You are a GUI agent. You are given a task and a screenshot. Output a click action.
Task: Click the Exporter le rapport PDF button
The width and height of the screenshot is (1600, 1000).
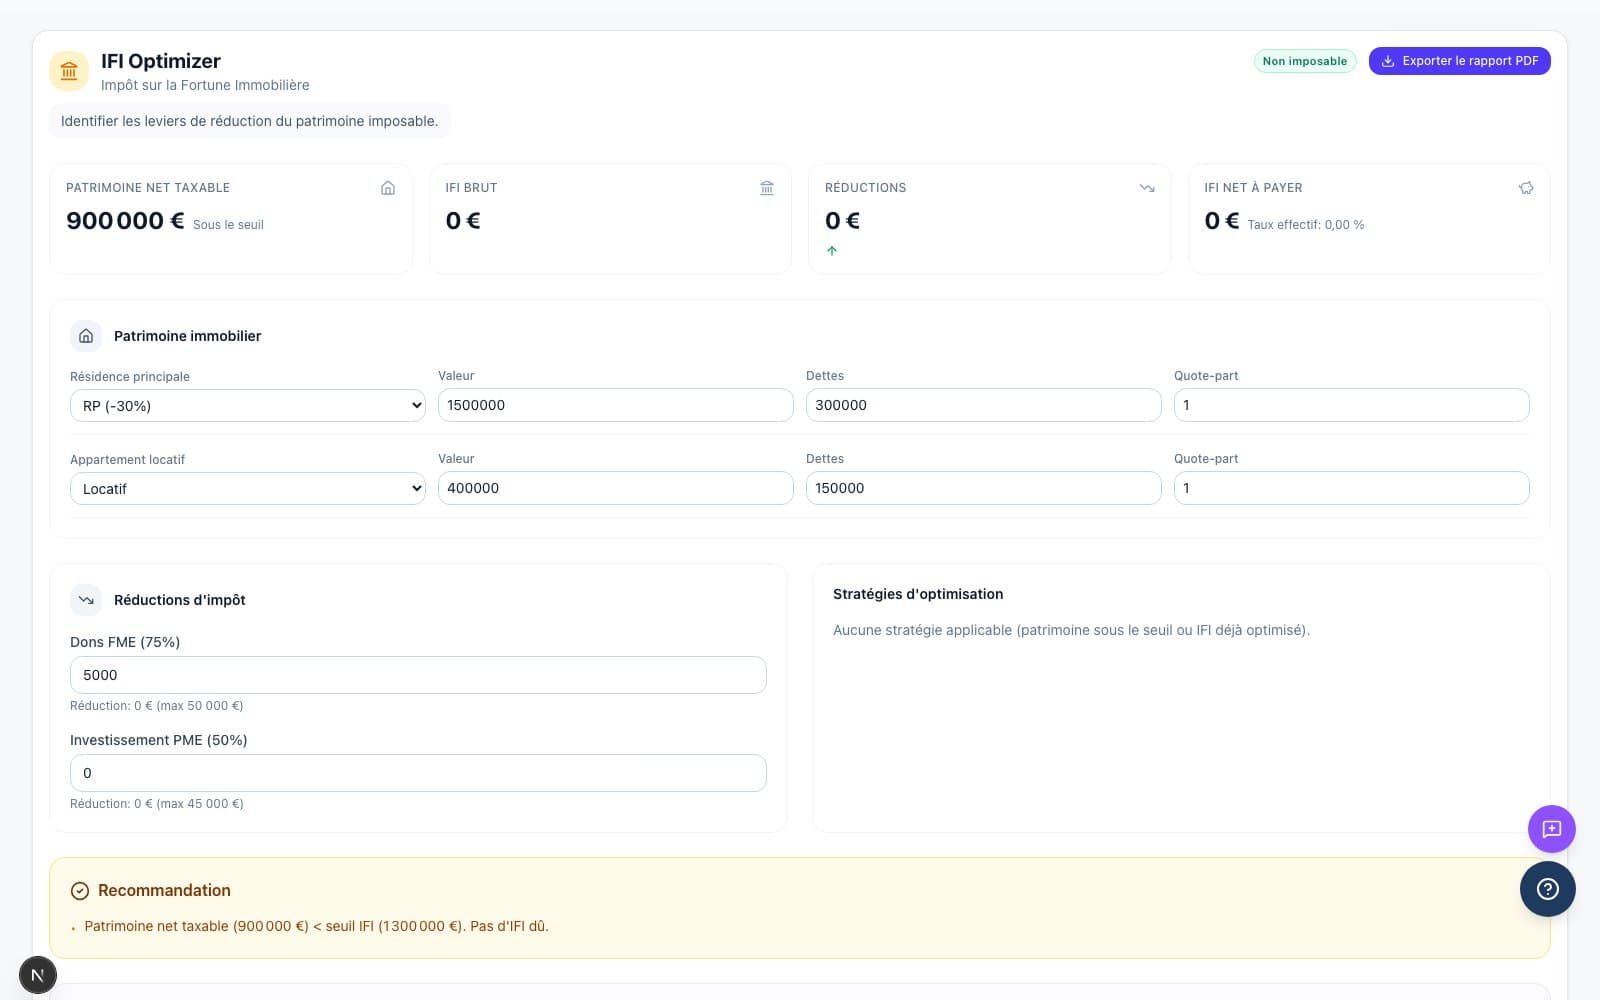pyautogui.click(x=1459, y=60)
